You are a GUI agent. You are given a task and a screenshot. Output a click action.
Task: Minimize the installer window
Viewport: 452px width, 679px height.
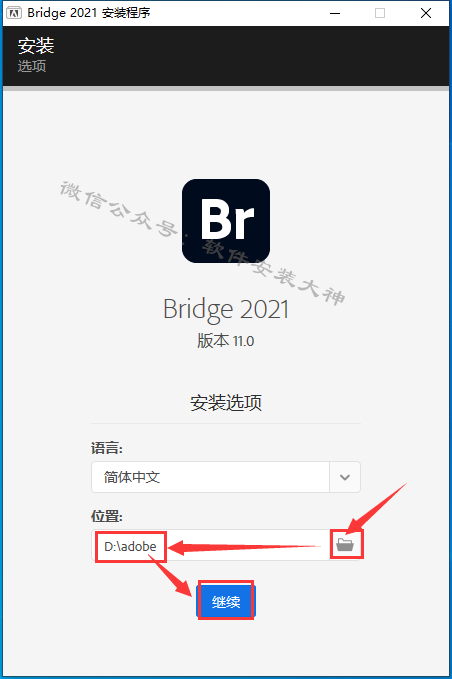pyautogui.click(x=335, y=13)
